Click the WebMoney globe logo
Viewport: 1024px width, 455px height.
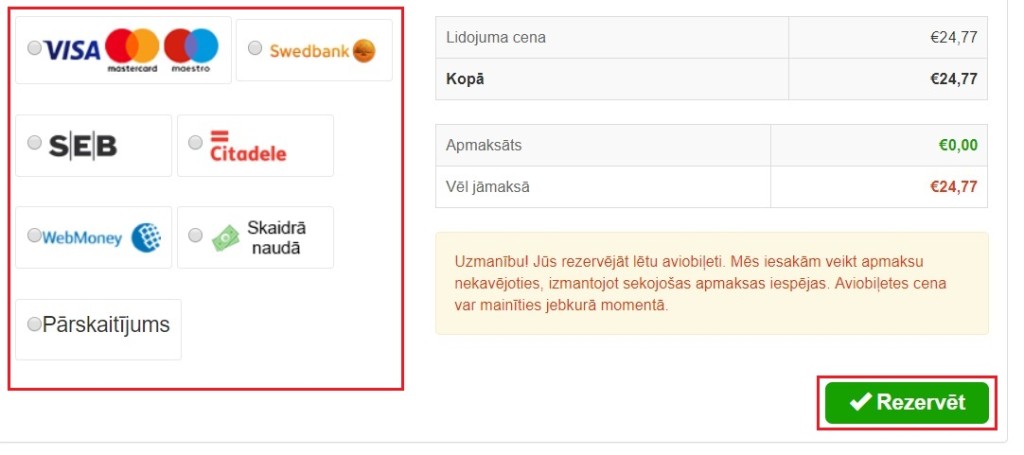(146, 237)
